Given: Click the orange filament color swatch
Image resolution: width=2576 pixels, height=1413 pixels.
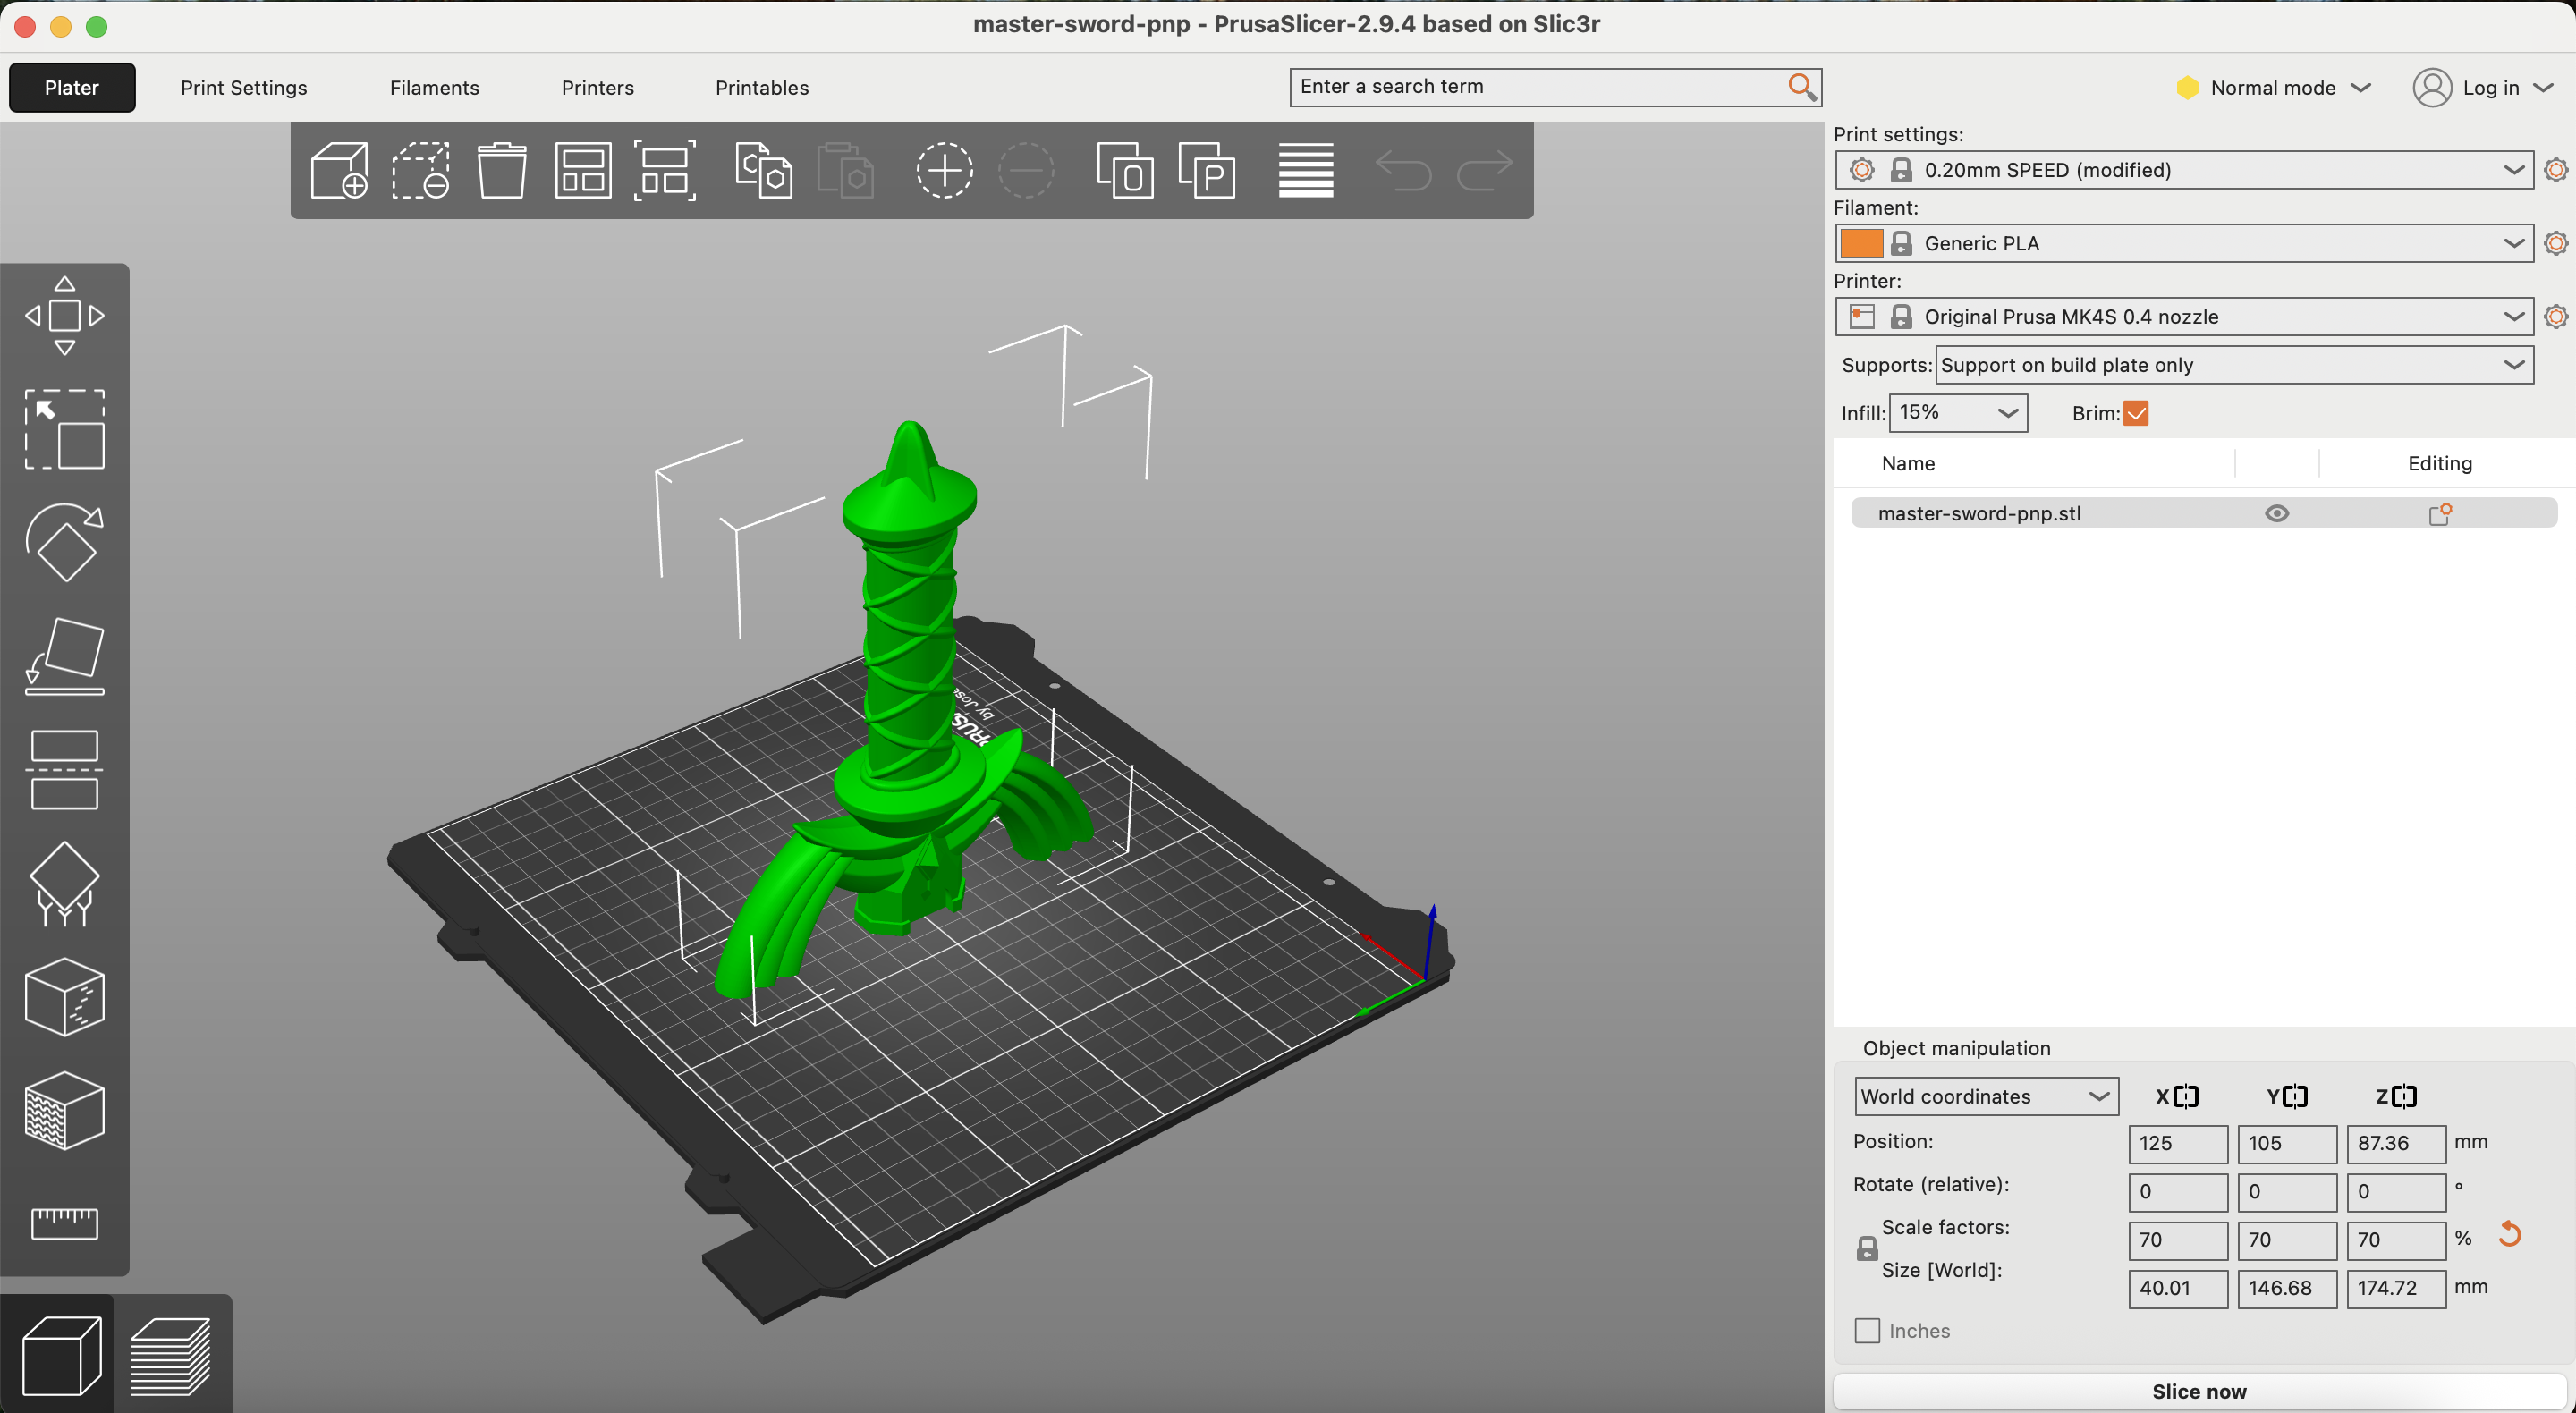Looking at the screenshot, I should point(1861,243).
